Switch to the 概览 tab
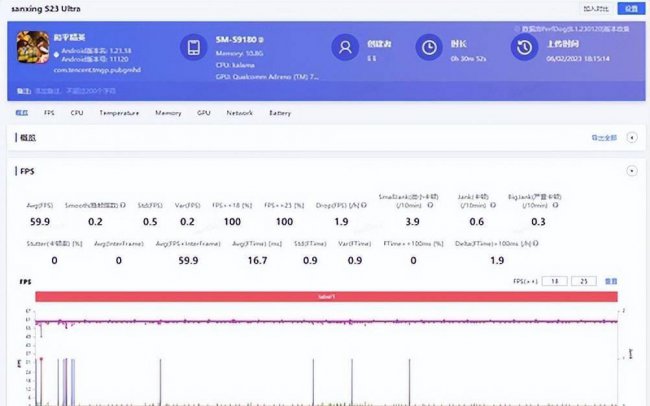The height and width of the screenshot is (406, 650). pos(22,113)
